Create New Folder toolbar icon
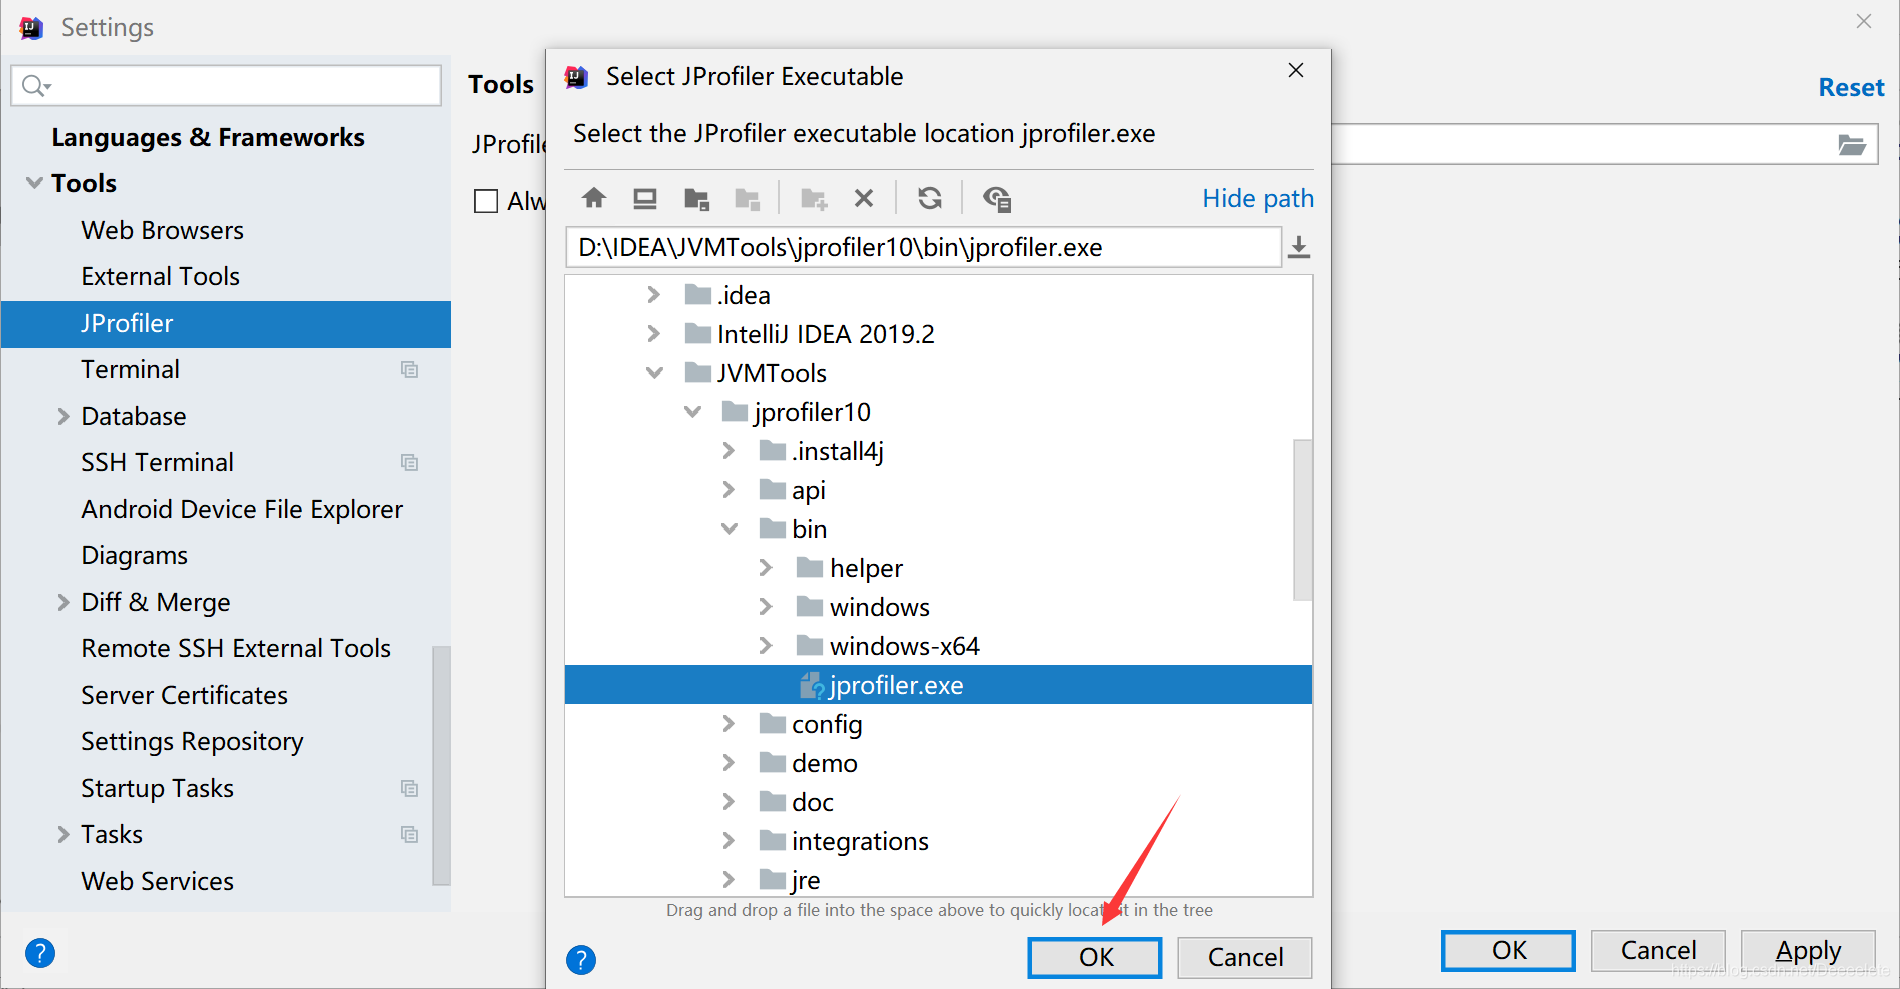This screenshot has height=989, width=1900. 814,199
